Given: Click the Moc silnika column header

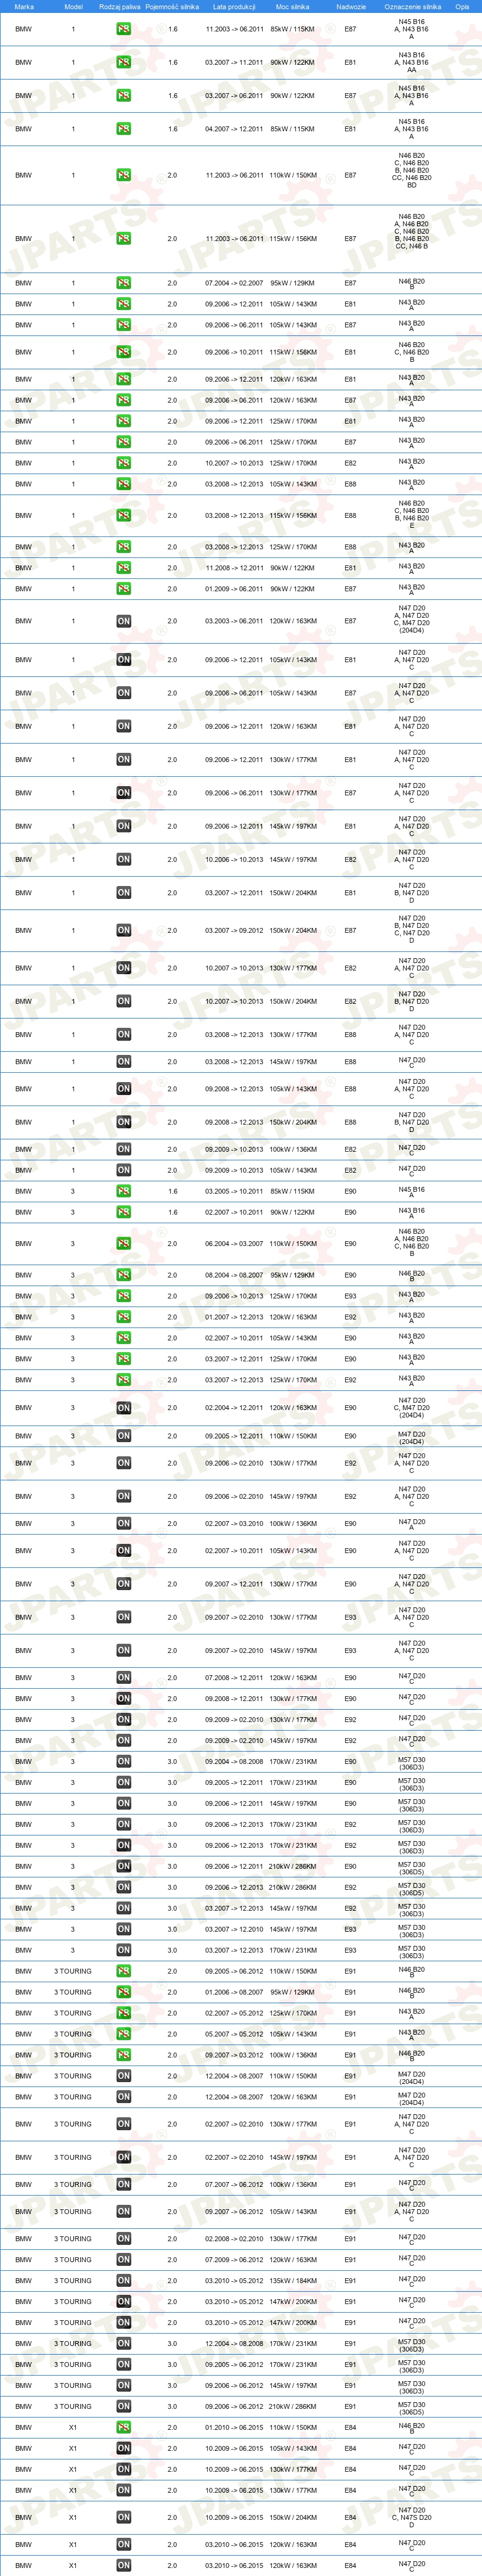Looking at the screenshot, I should [292, 6].
